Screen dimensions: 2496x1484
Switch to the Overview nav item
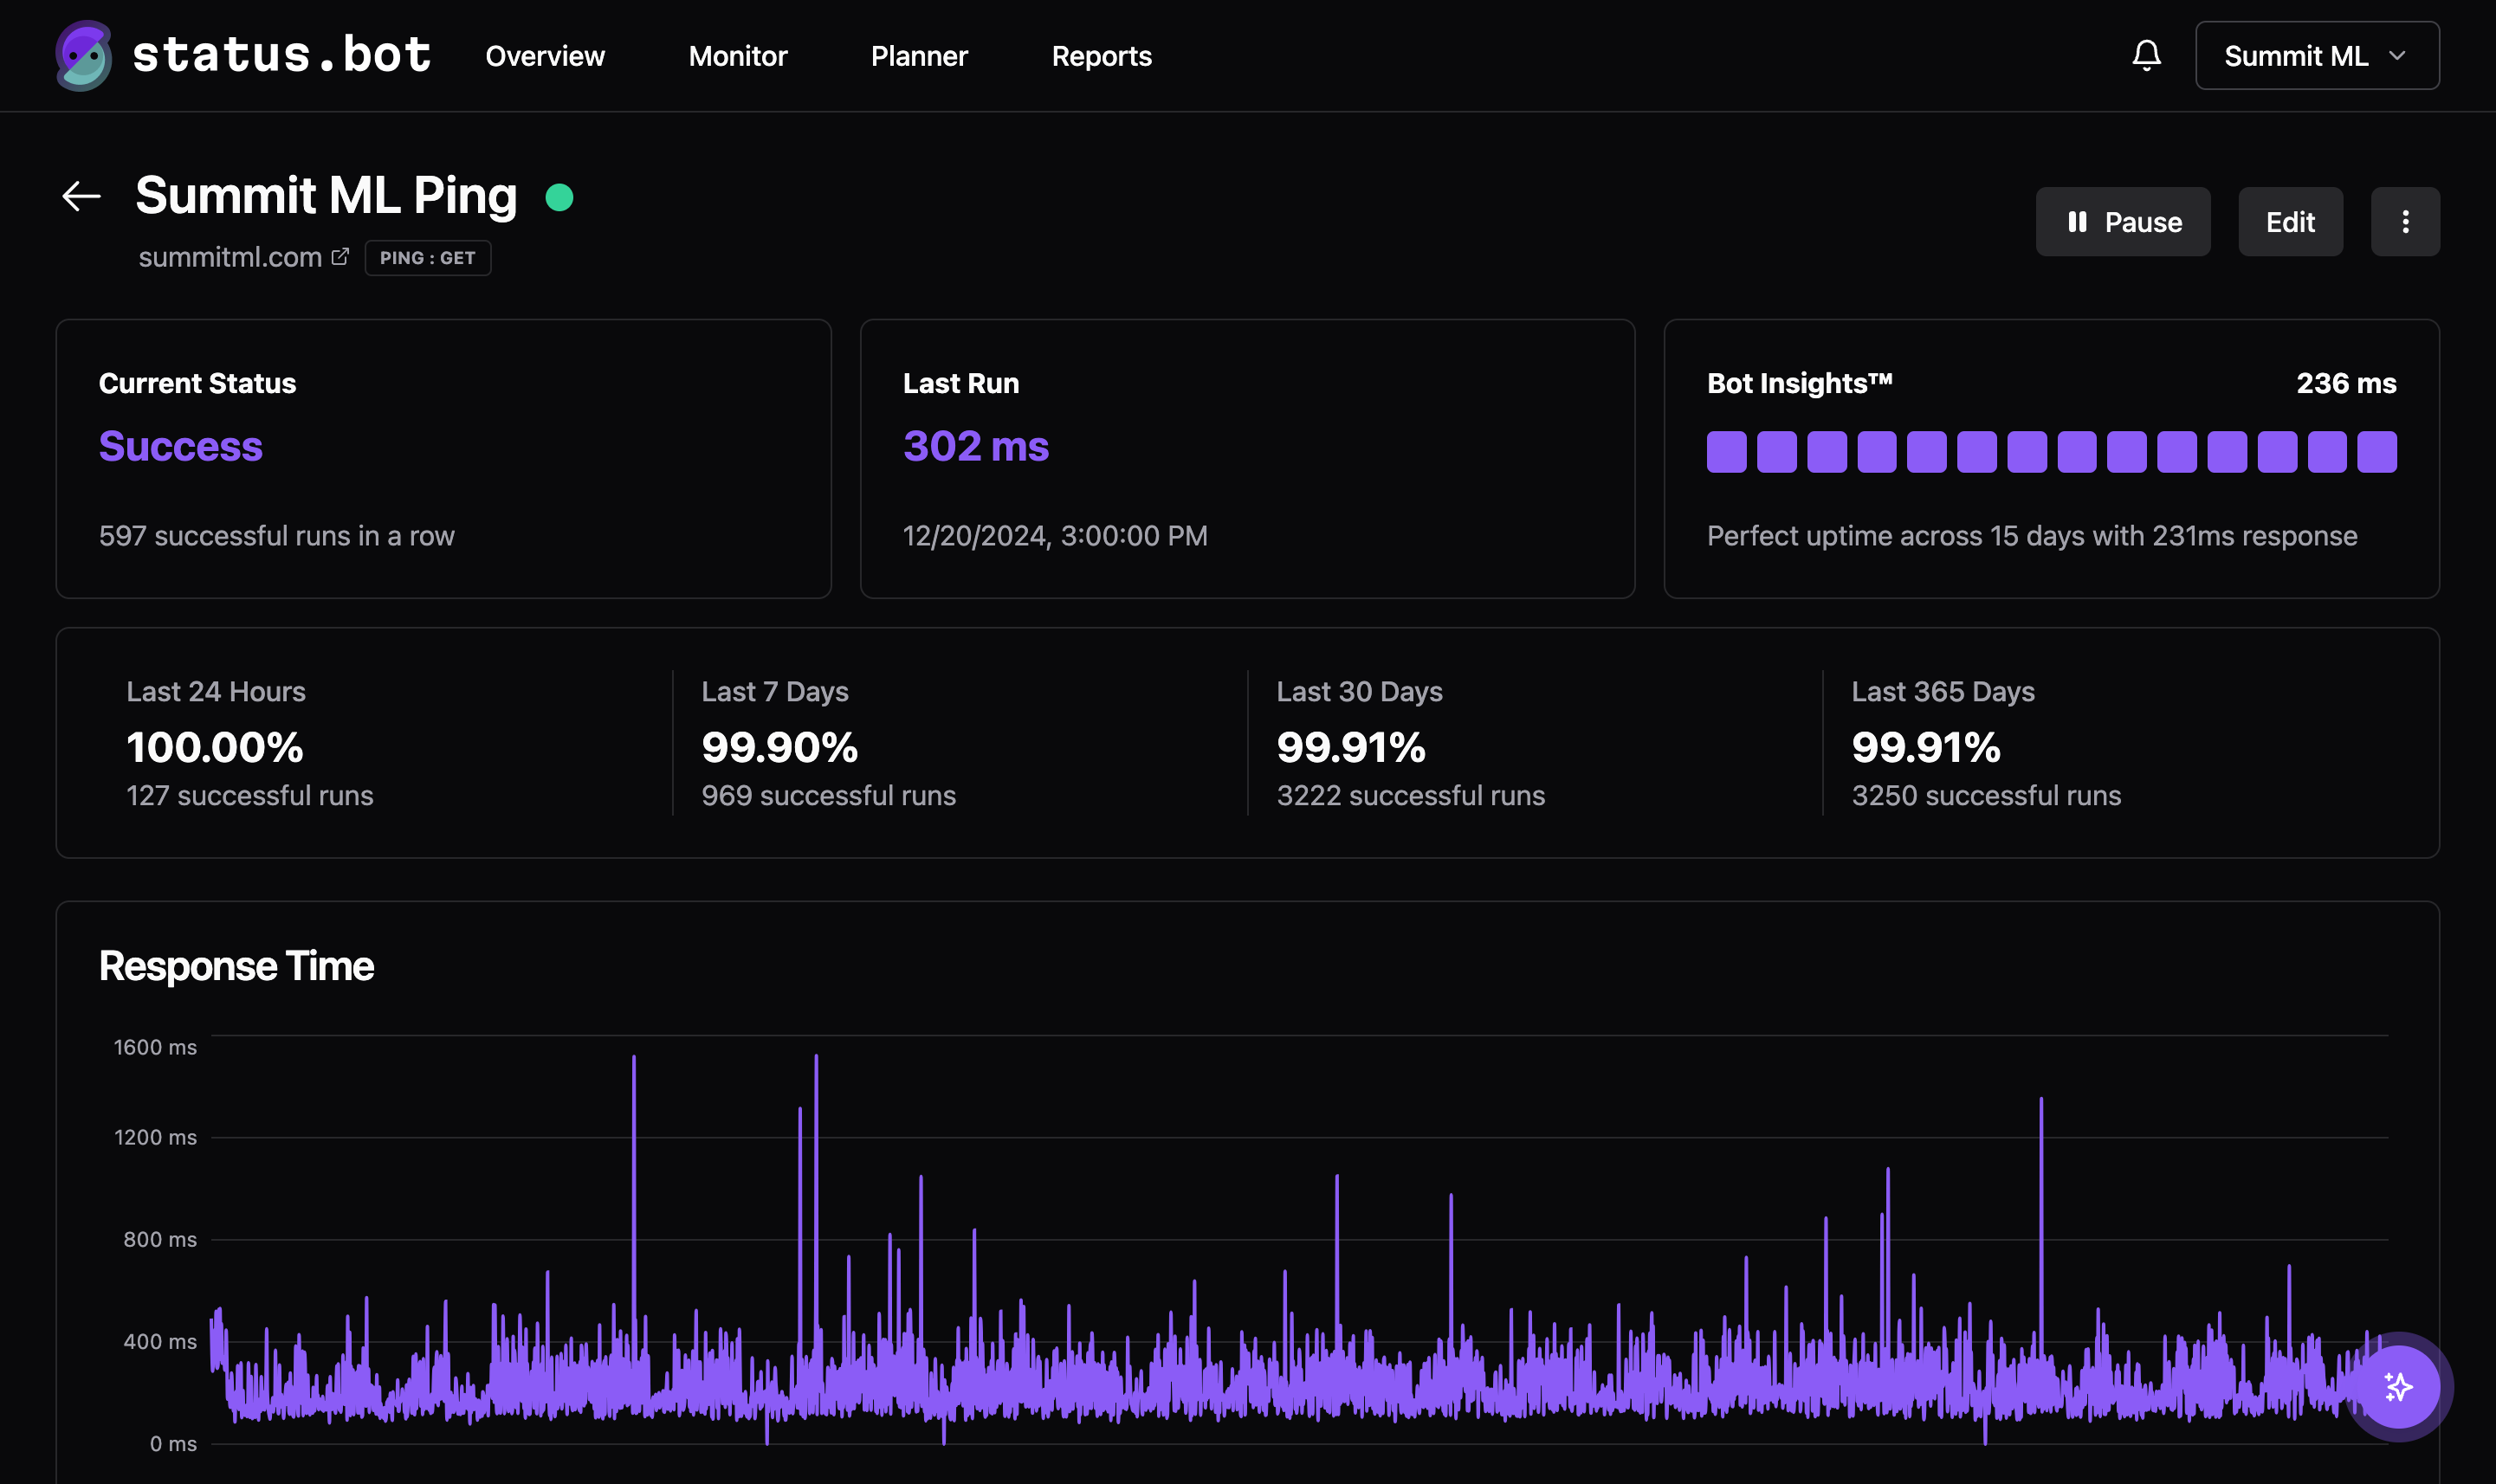coord(545,56)
